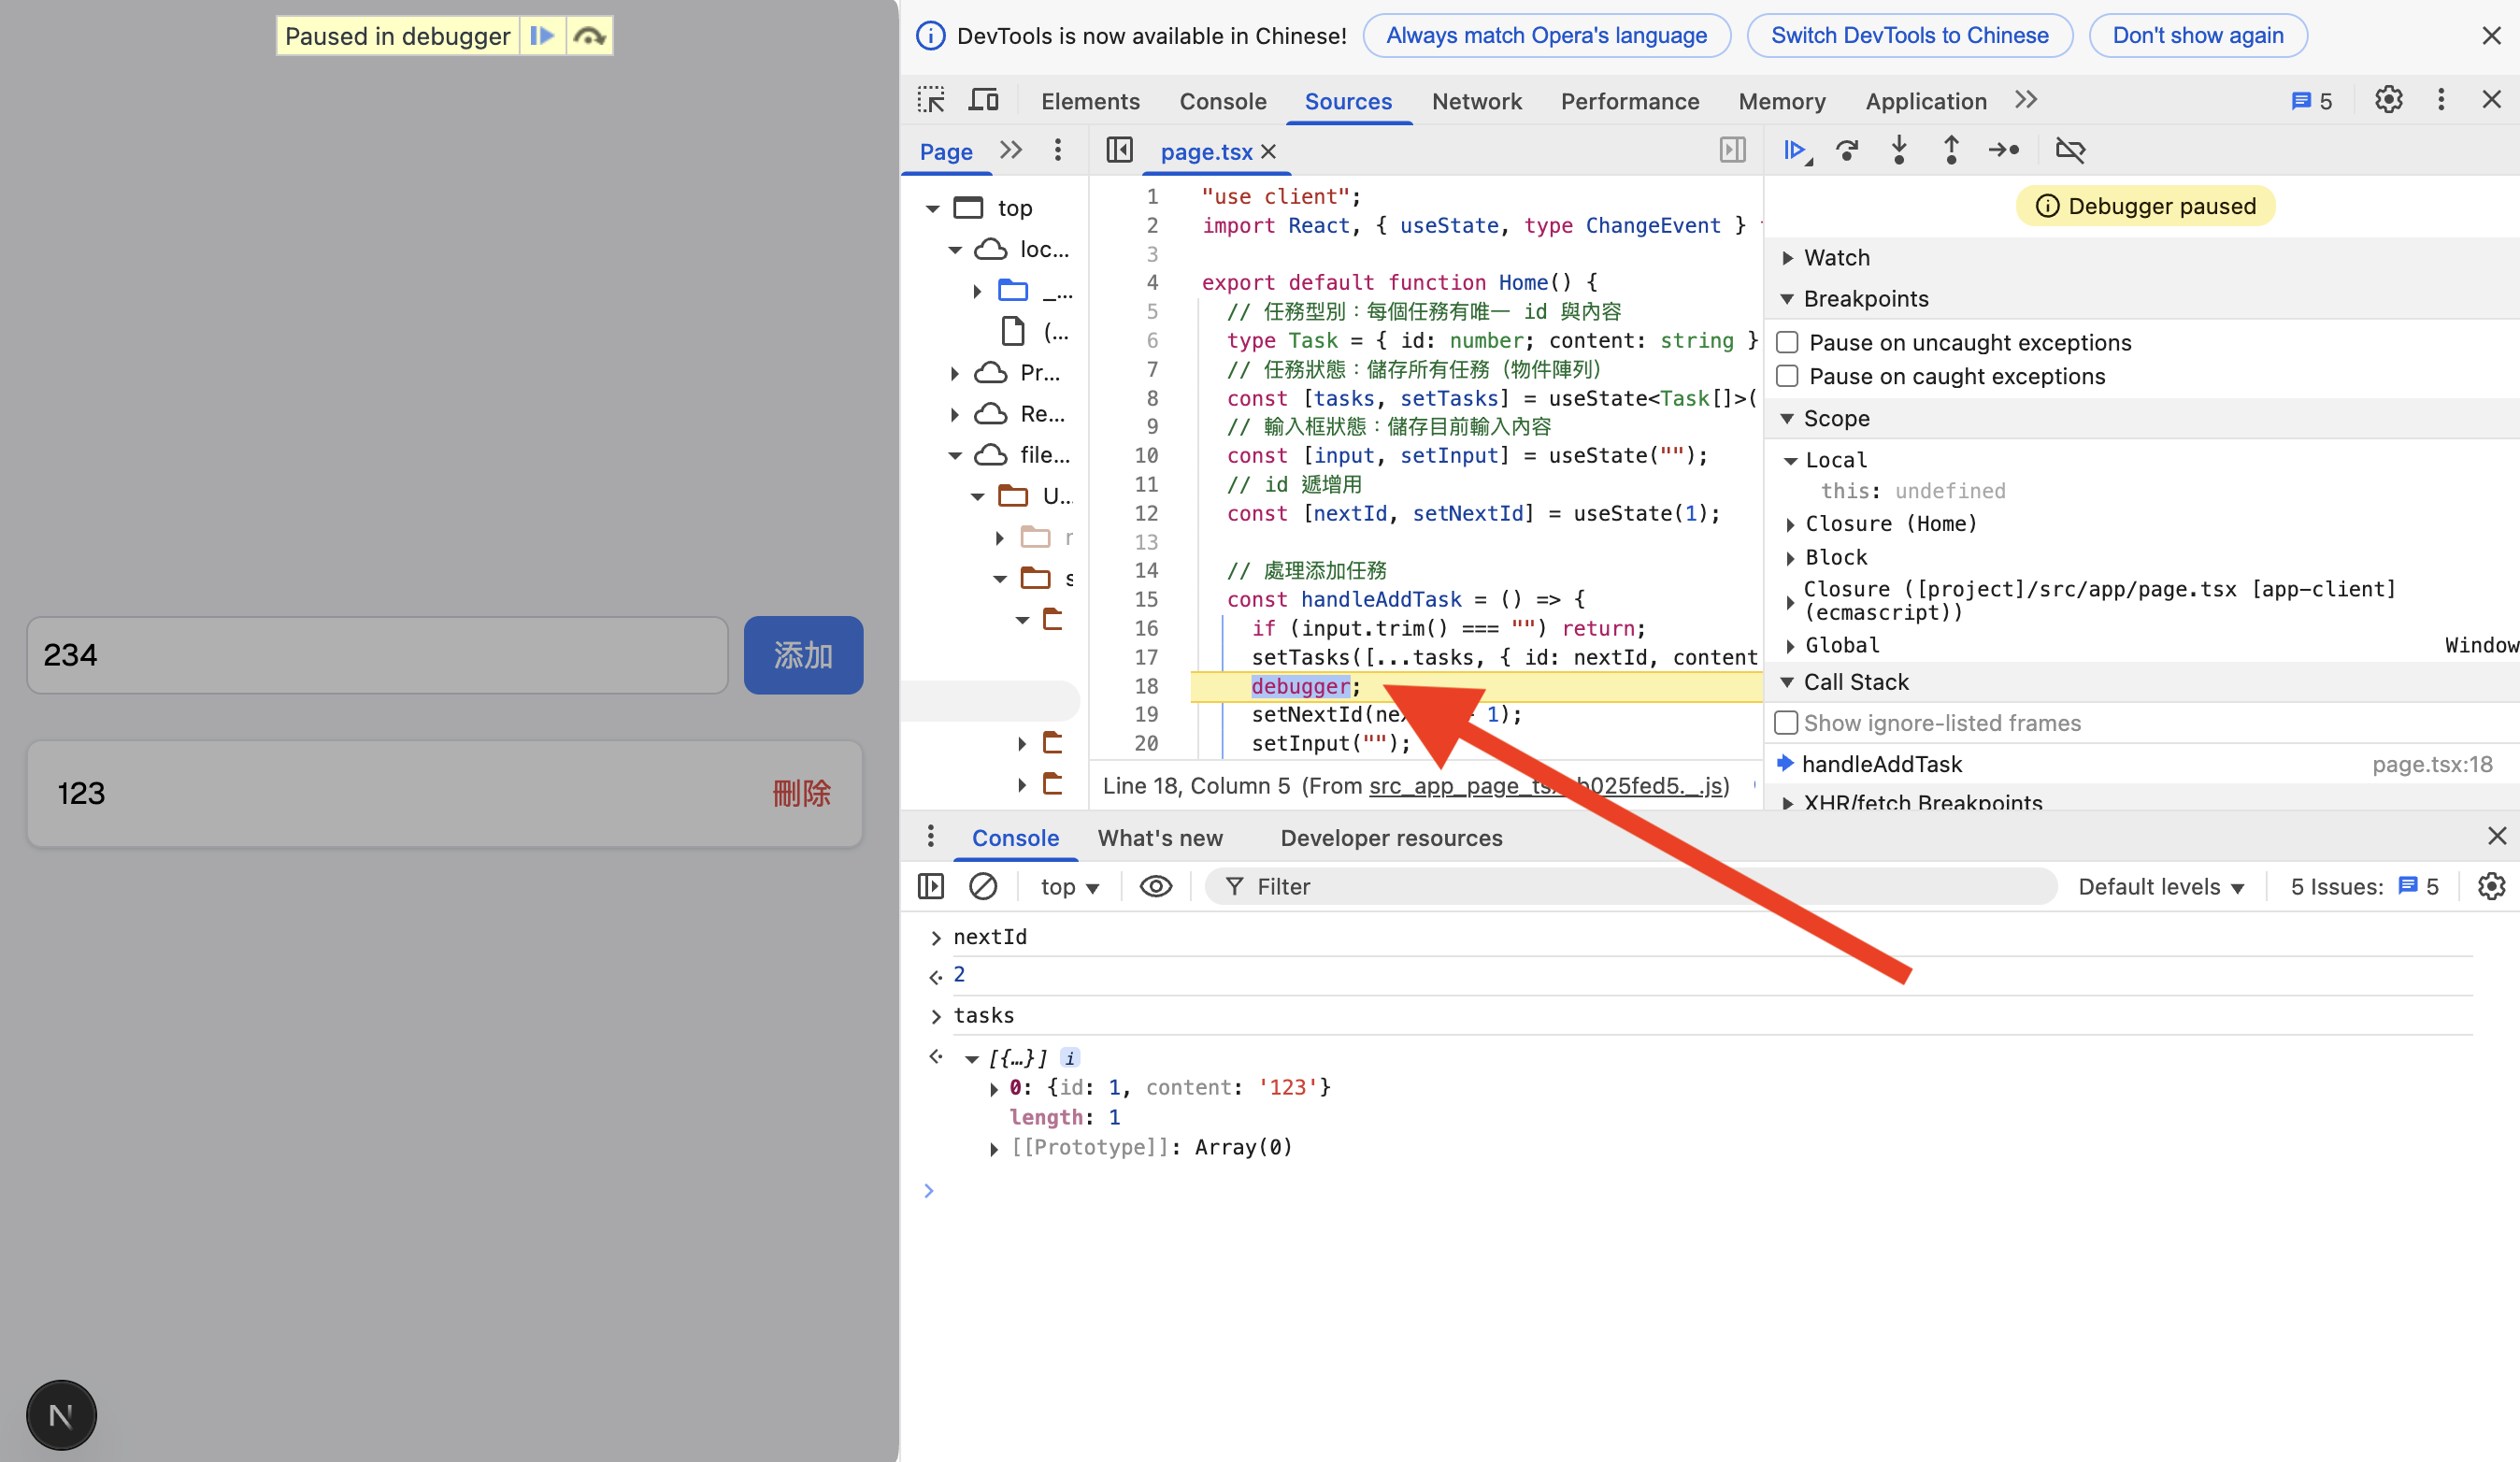This screenshot has height=1462, width=2520.
Task: Collapse the top tree node
Action: [x=932, y=209]
